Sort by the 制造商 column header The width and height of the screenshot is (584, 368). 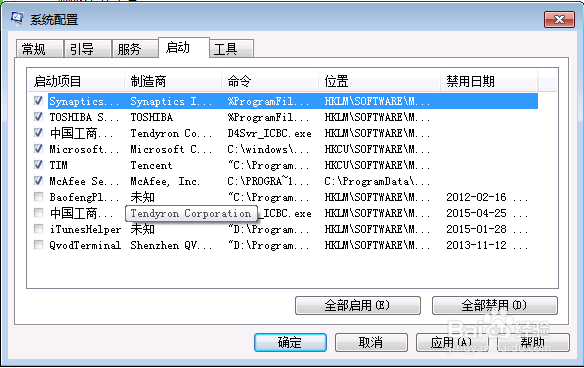[173, 81]
